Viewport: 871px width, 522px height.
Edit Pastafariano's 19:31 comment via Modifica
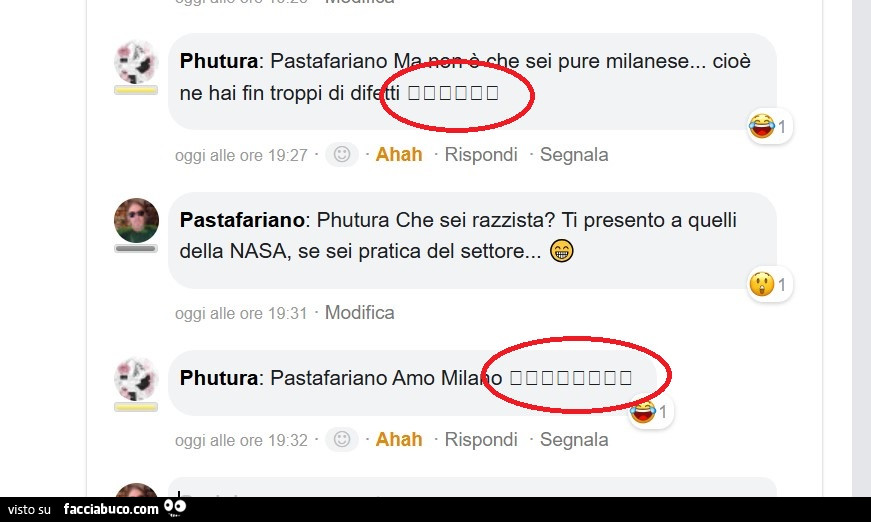coord(359,313)
